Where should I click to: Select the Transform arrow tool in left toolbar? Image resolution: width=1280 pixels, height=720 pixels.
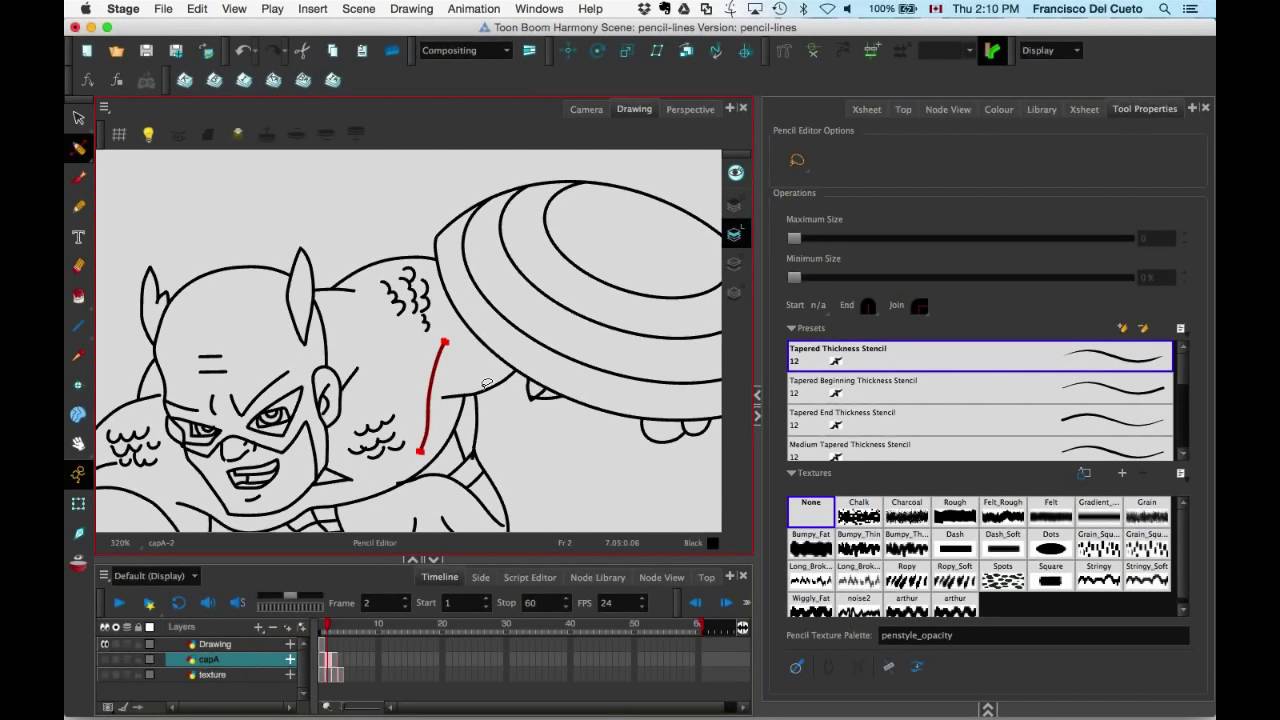point(79,118)
